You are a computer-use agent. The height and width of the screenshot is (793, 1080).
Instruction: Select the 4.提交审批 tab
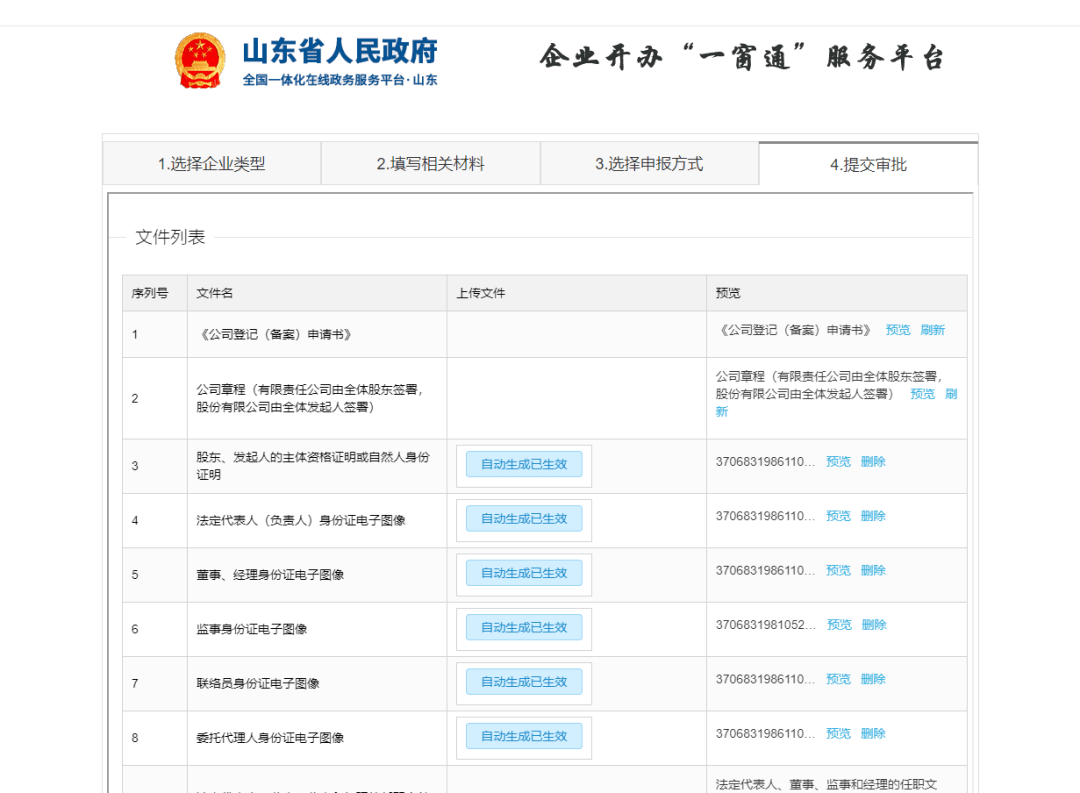point(868,165)
